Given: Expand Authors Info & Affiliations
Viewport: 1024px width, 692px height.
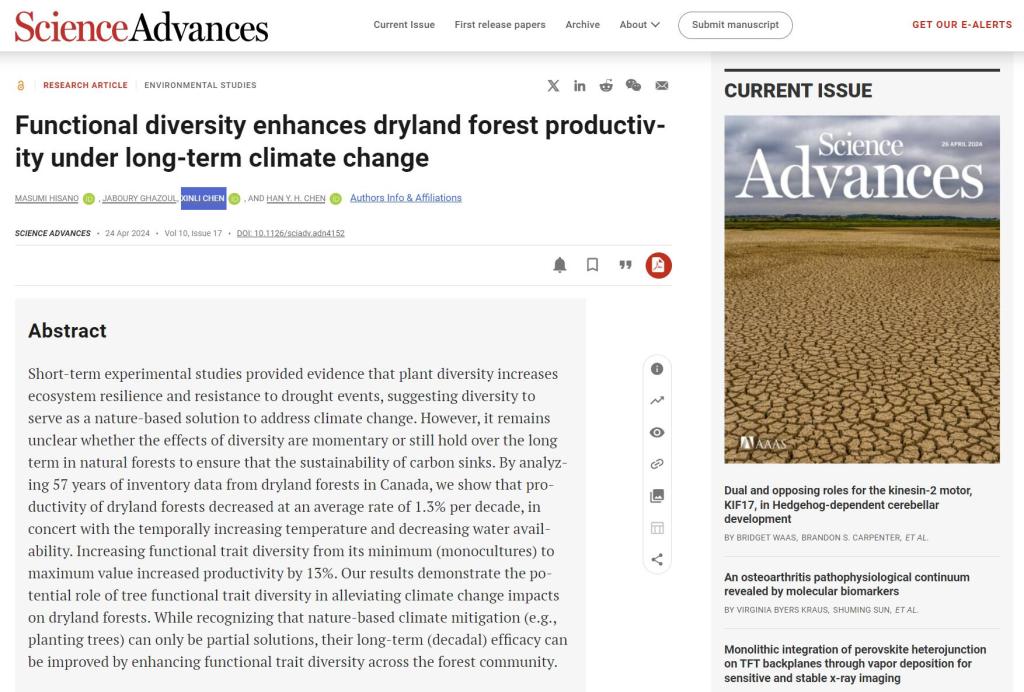Looking at the screenshot, I should point(405,198).
